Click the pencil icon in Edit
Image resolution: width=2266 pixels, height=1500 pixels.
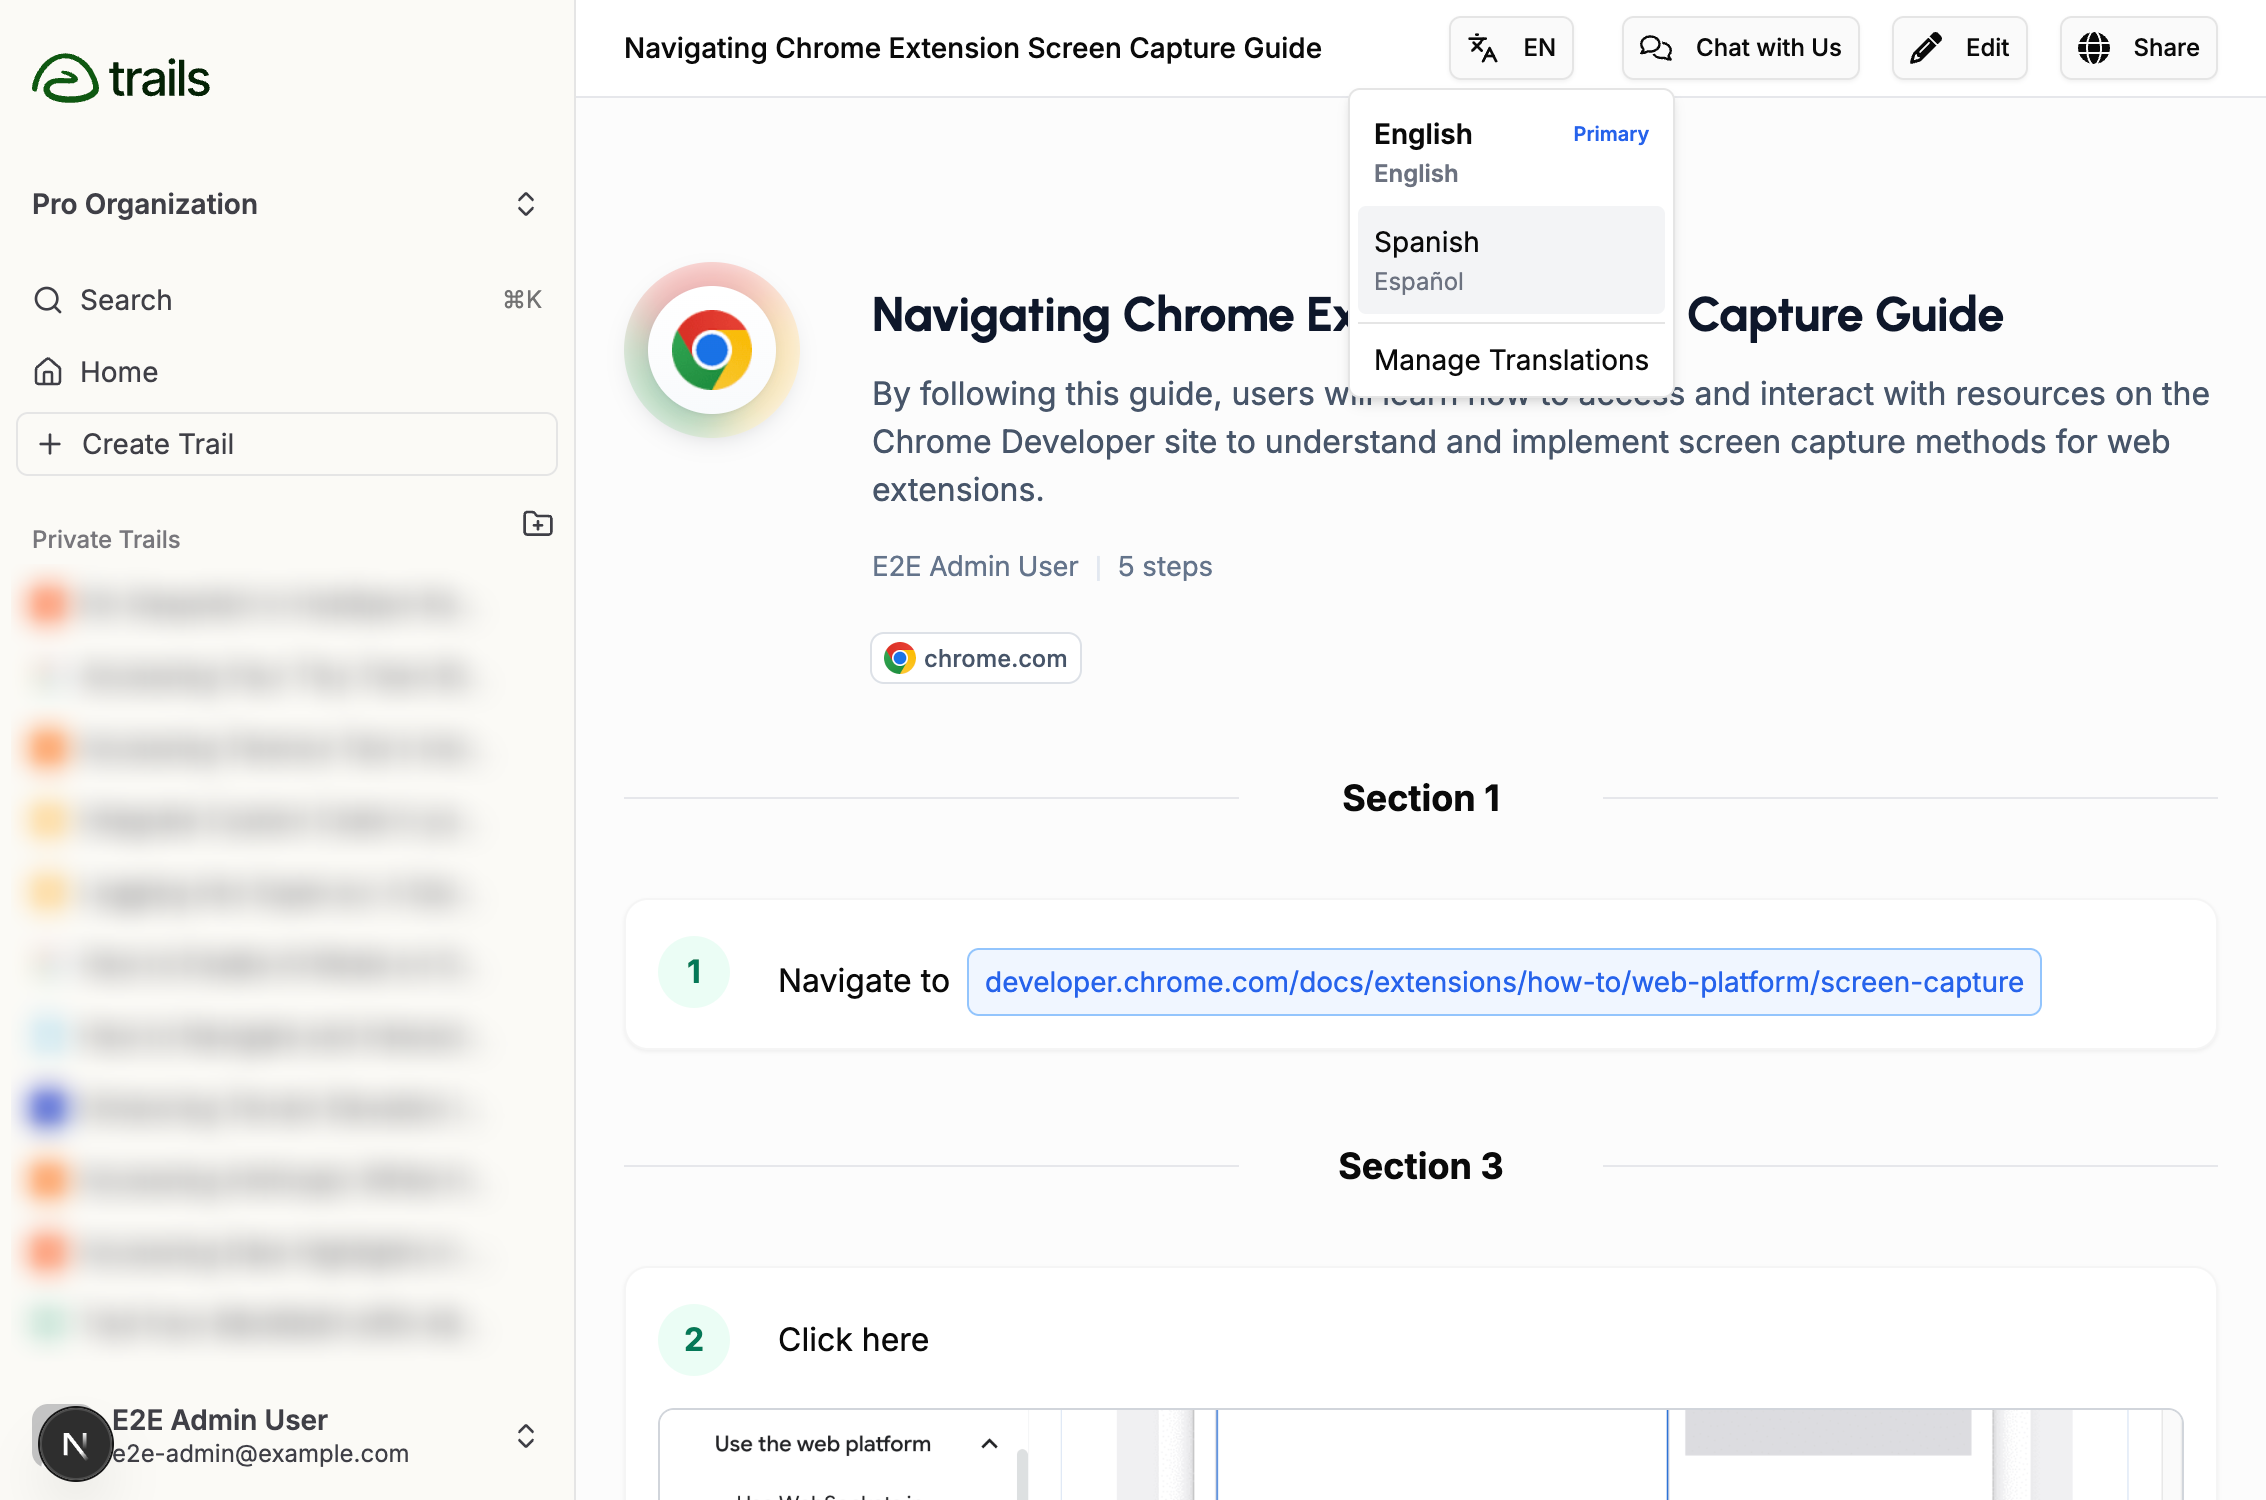coord(1926,48)
